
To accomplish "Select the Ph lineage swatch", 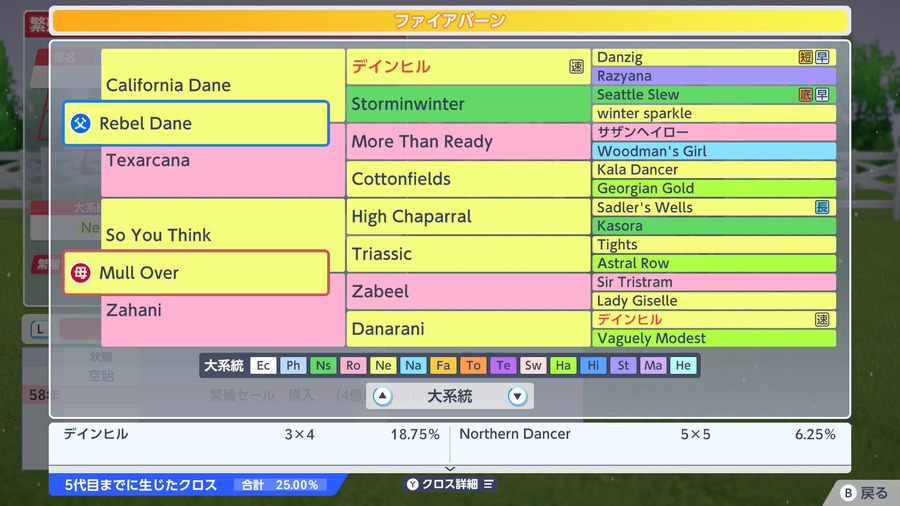I will [293, 365].
